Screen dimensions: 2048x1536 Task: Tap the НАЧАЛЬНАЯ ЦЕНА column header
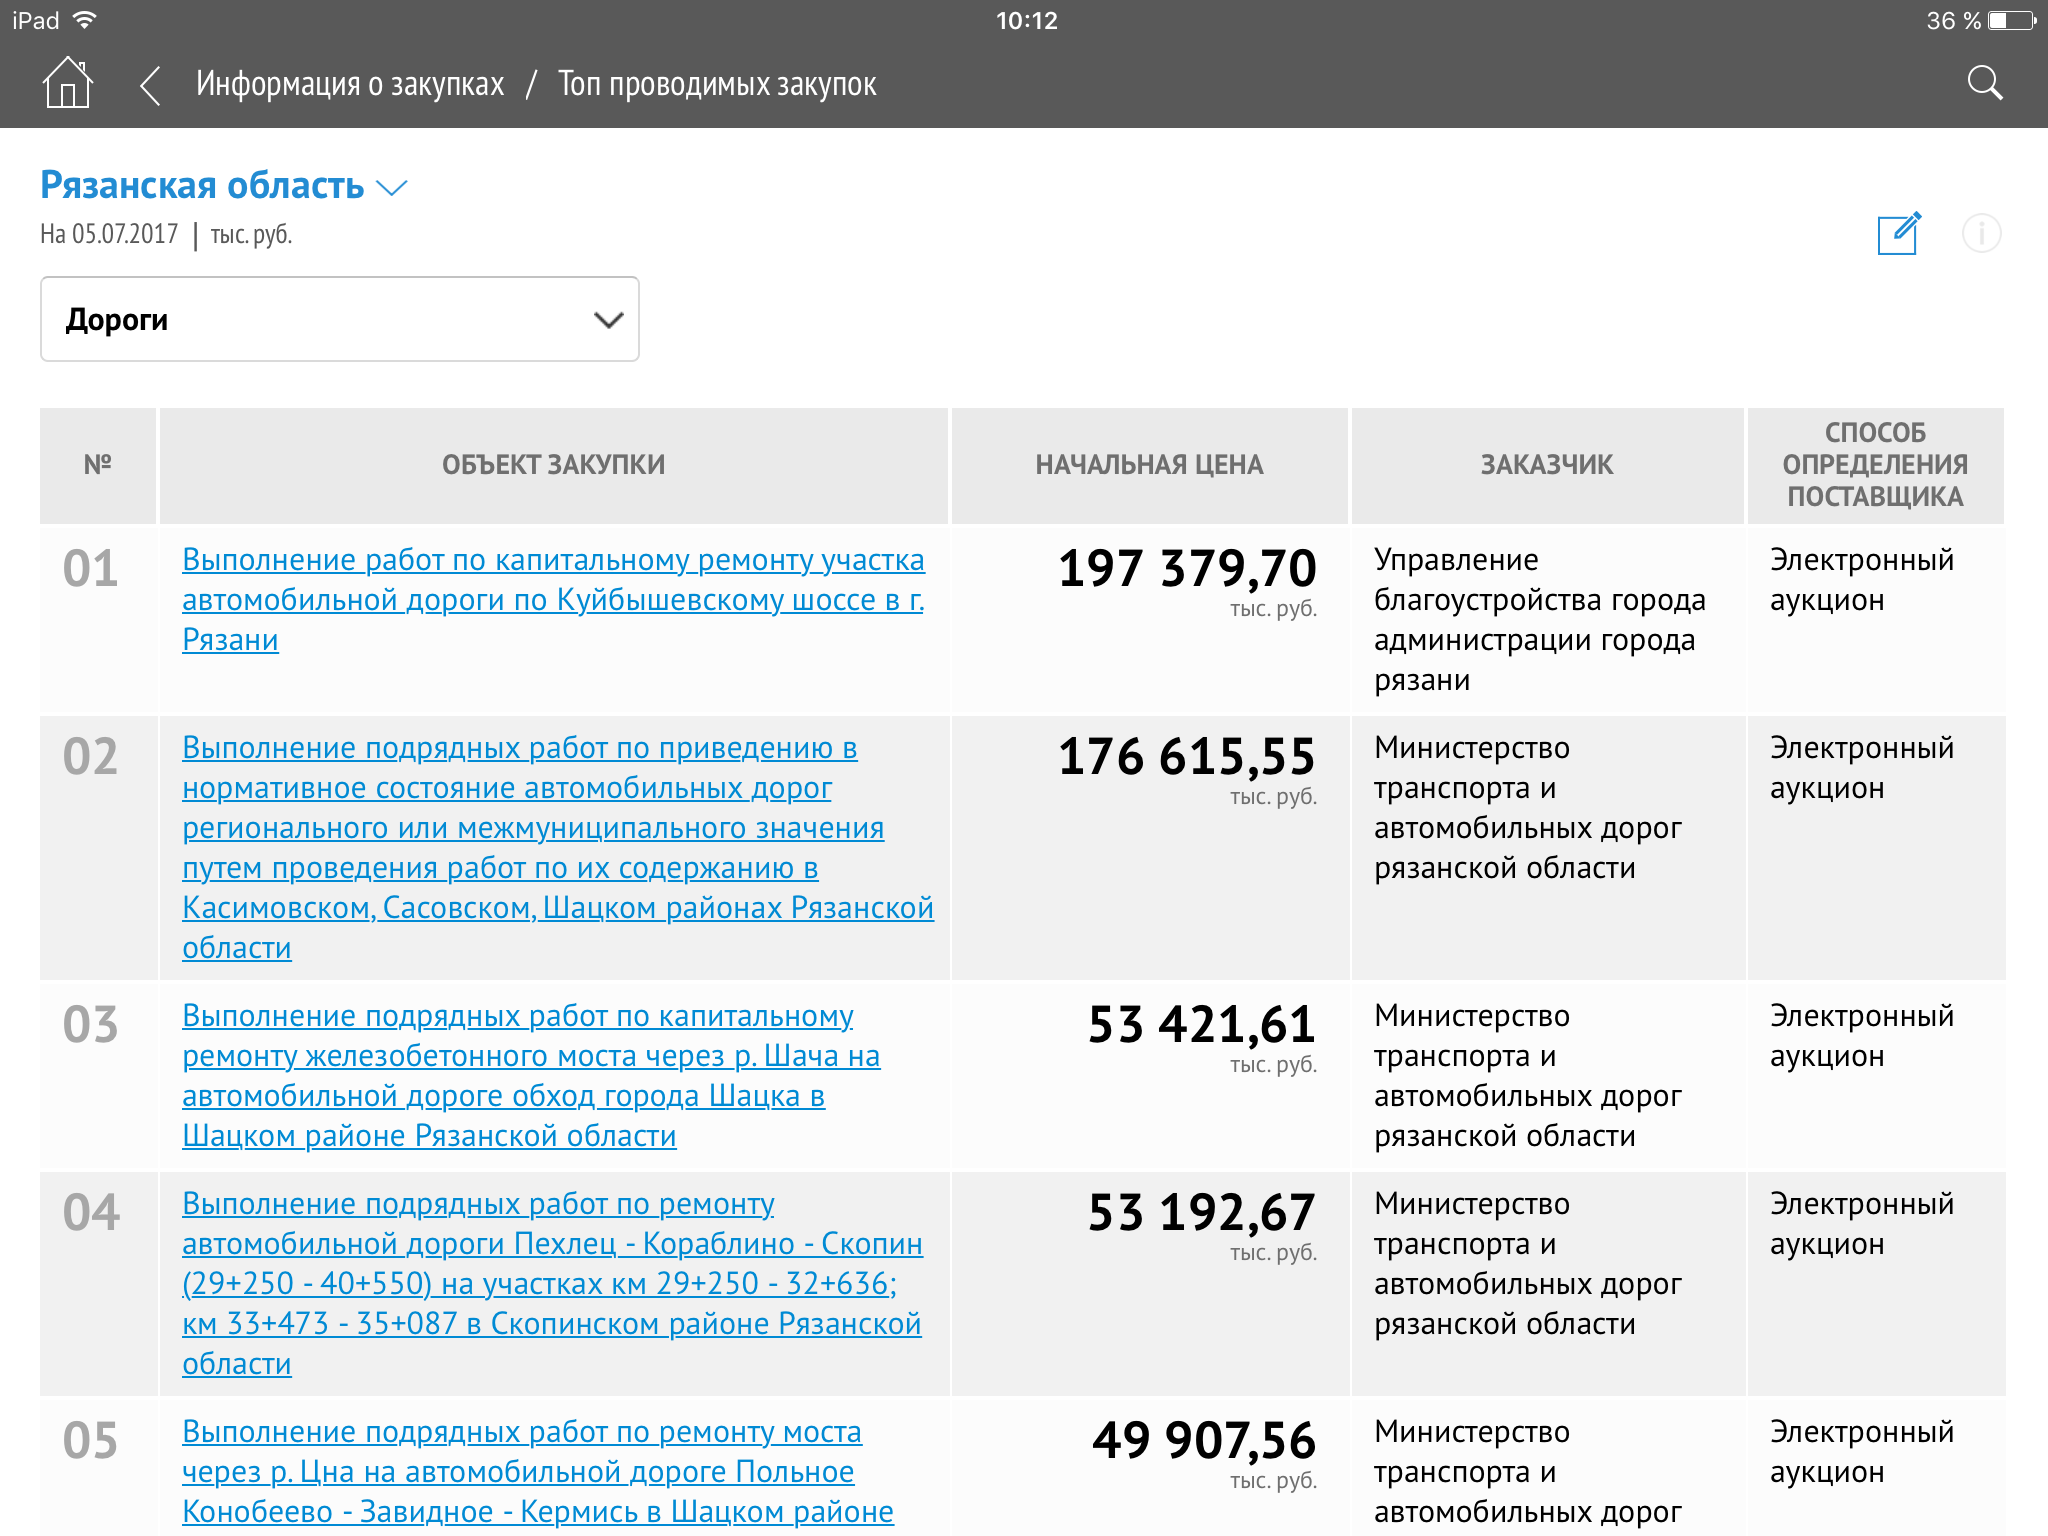[1149, 465]
